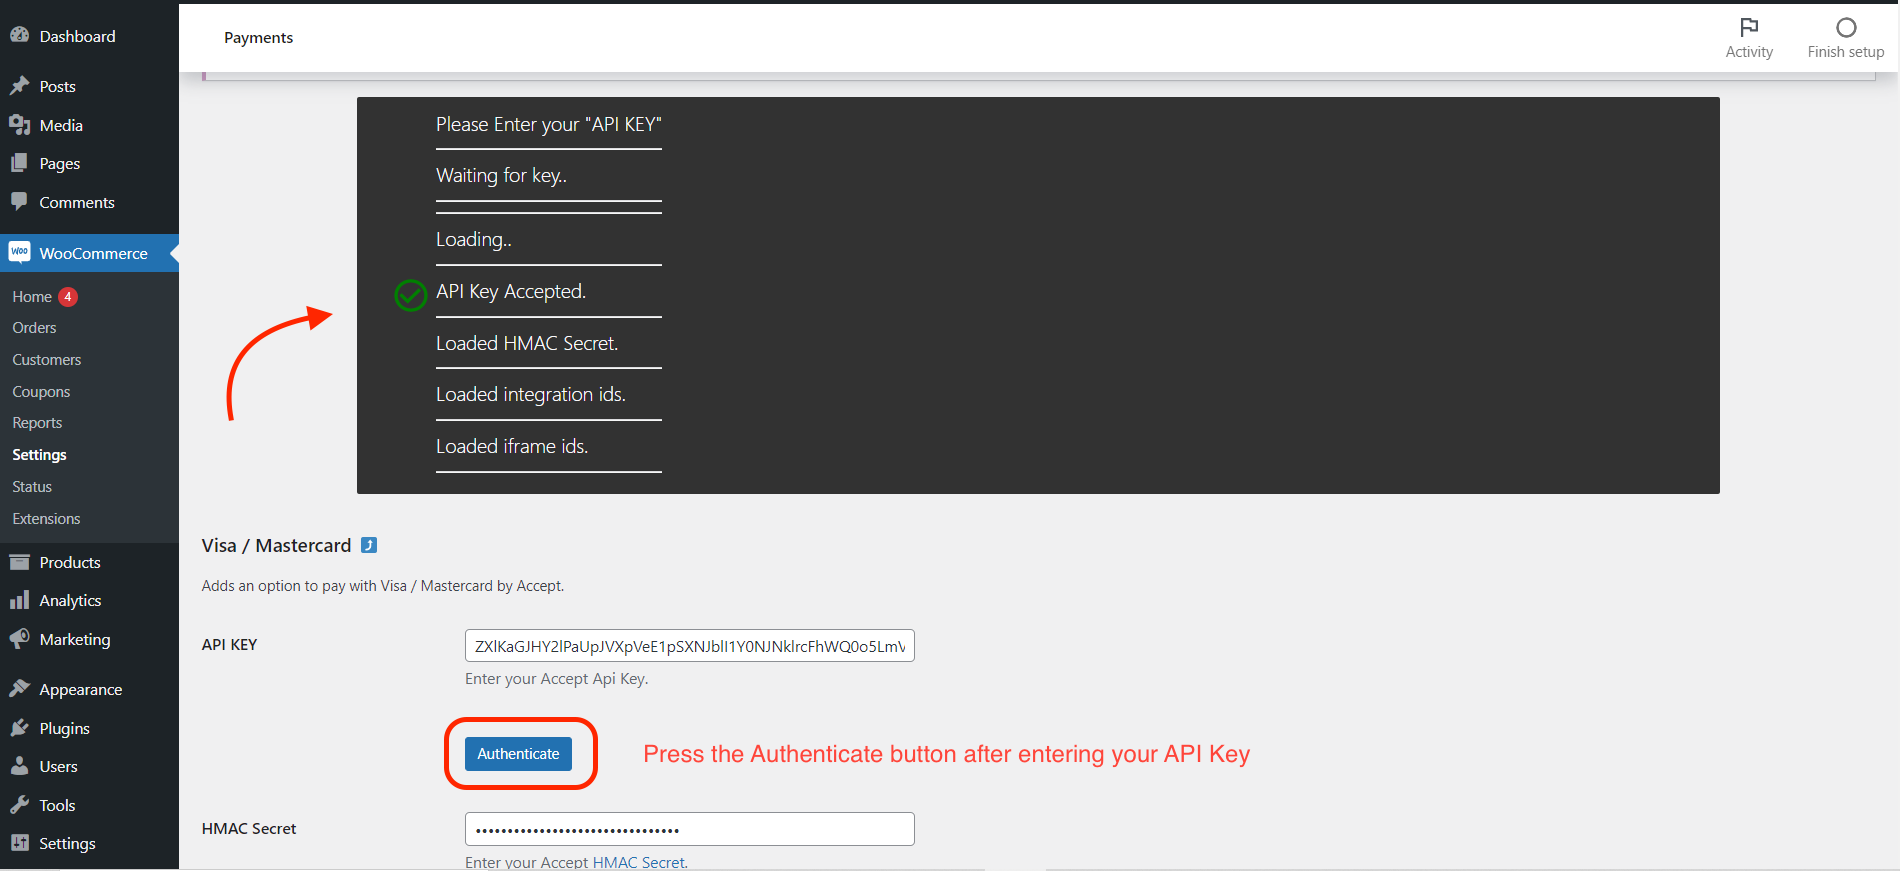
Task: Open Status submenu
Action: click(x=32, y=487)
